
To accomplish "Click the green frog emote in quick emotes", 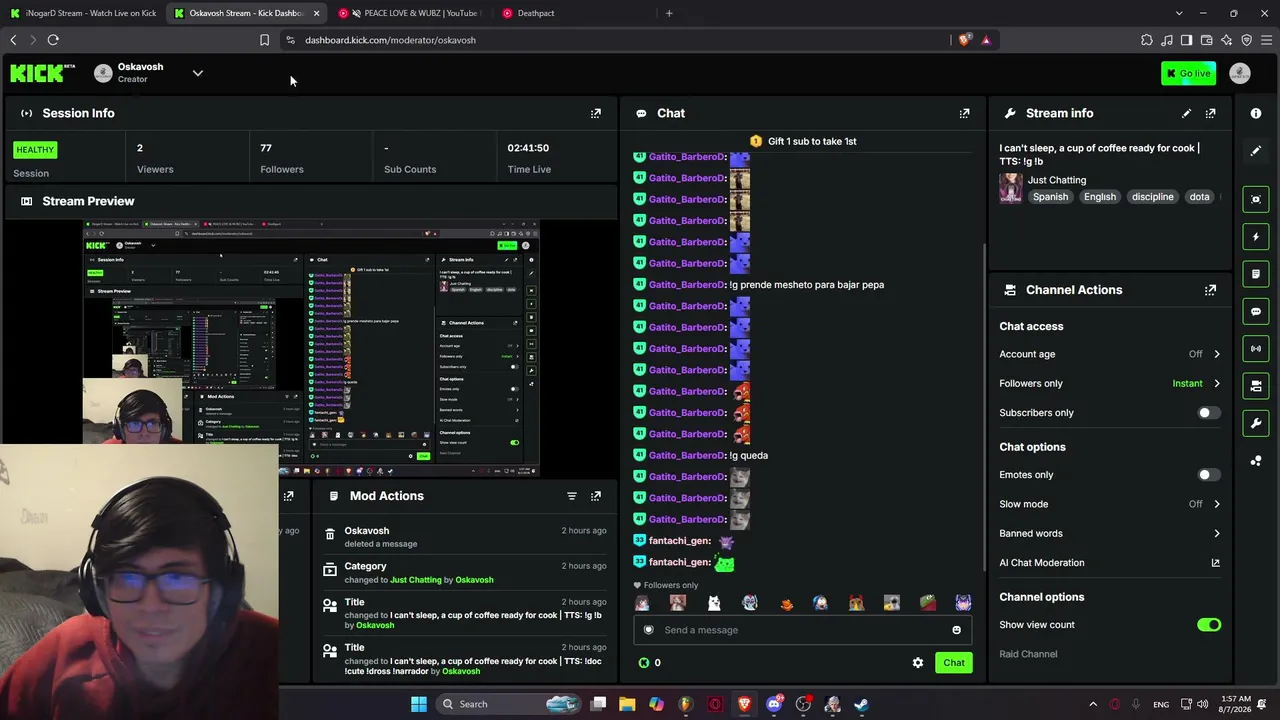I will coord(927,603).
